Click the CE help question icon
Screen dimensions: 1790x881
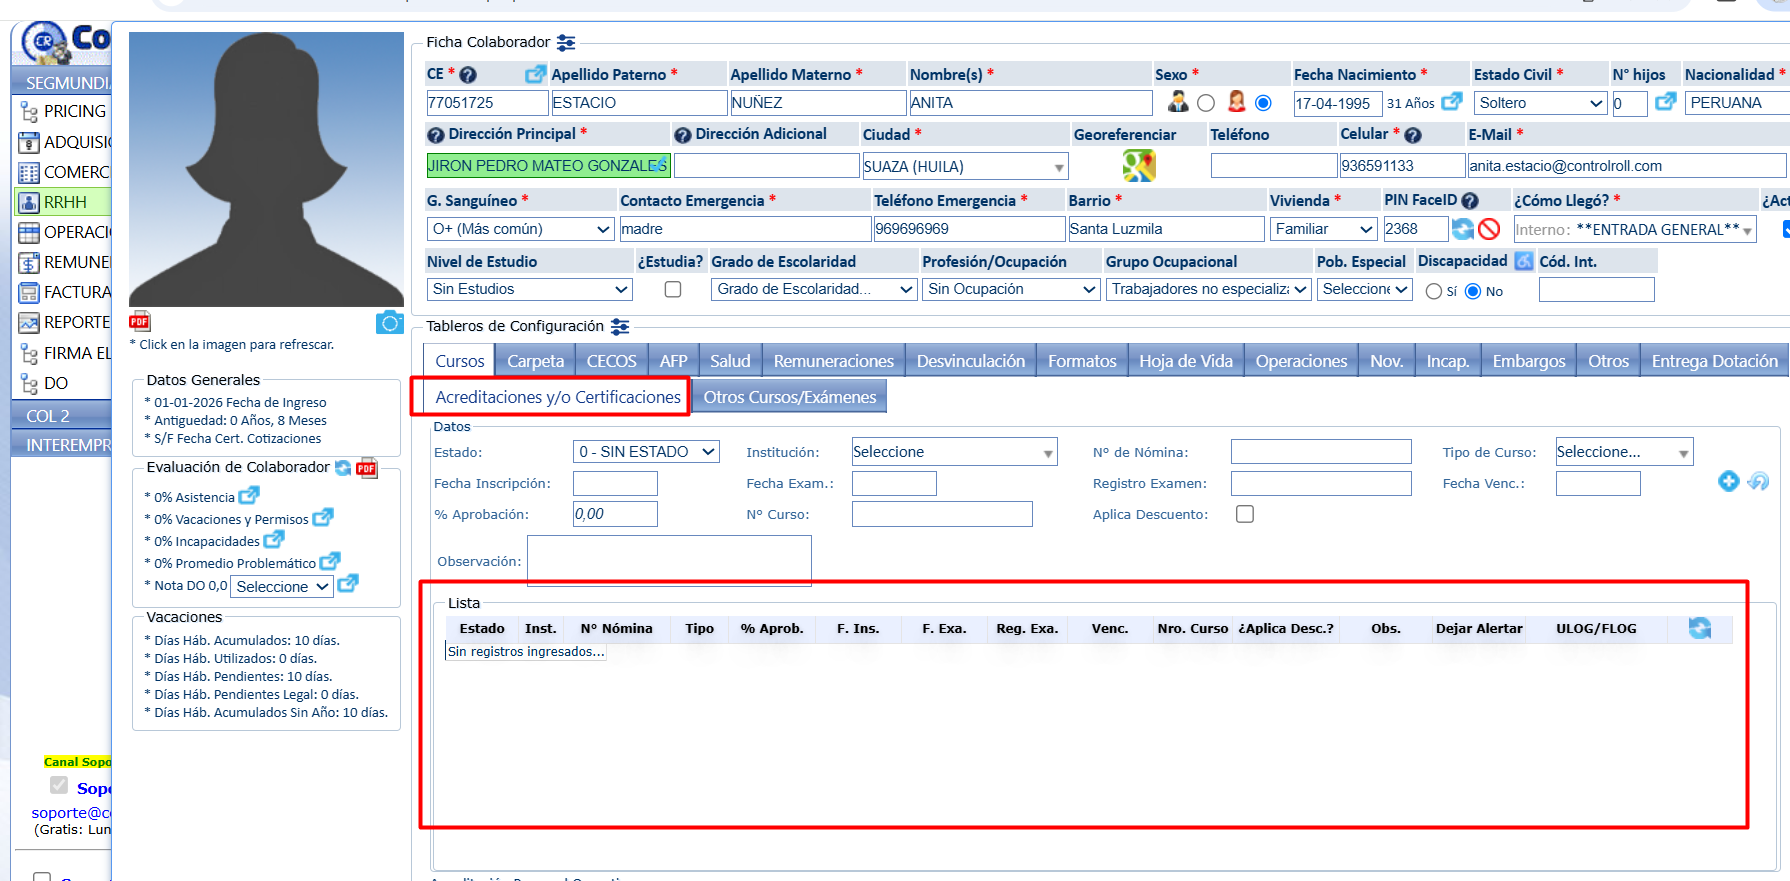(467, 75)
